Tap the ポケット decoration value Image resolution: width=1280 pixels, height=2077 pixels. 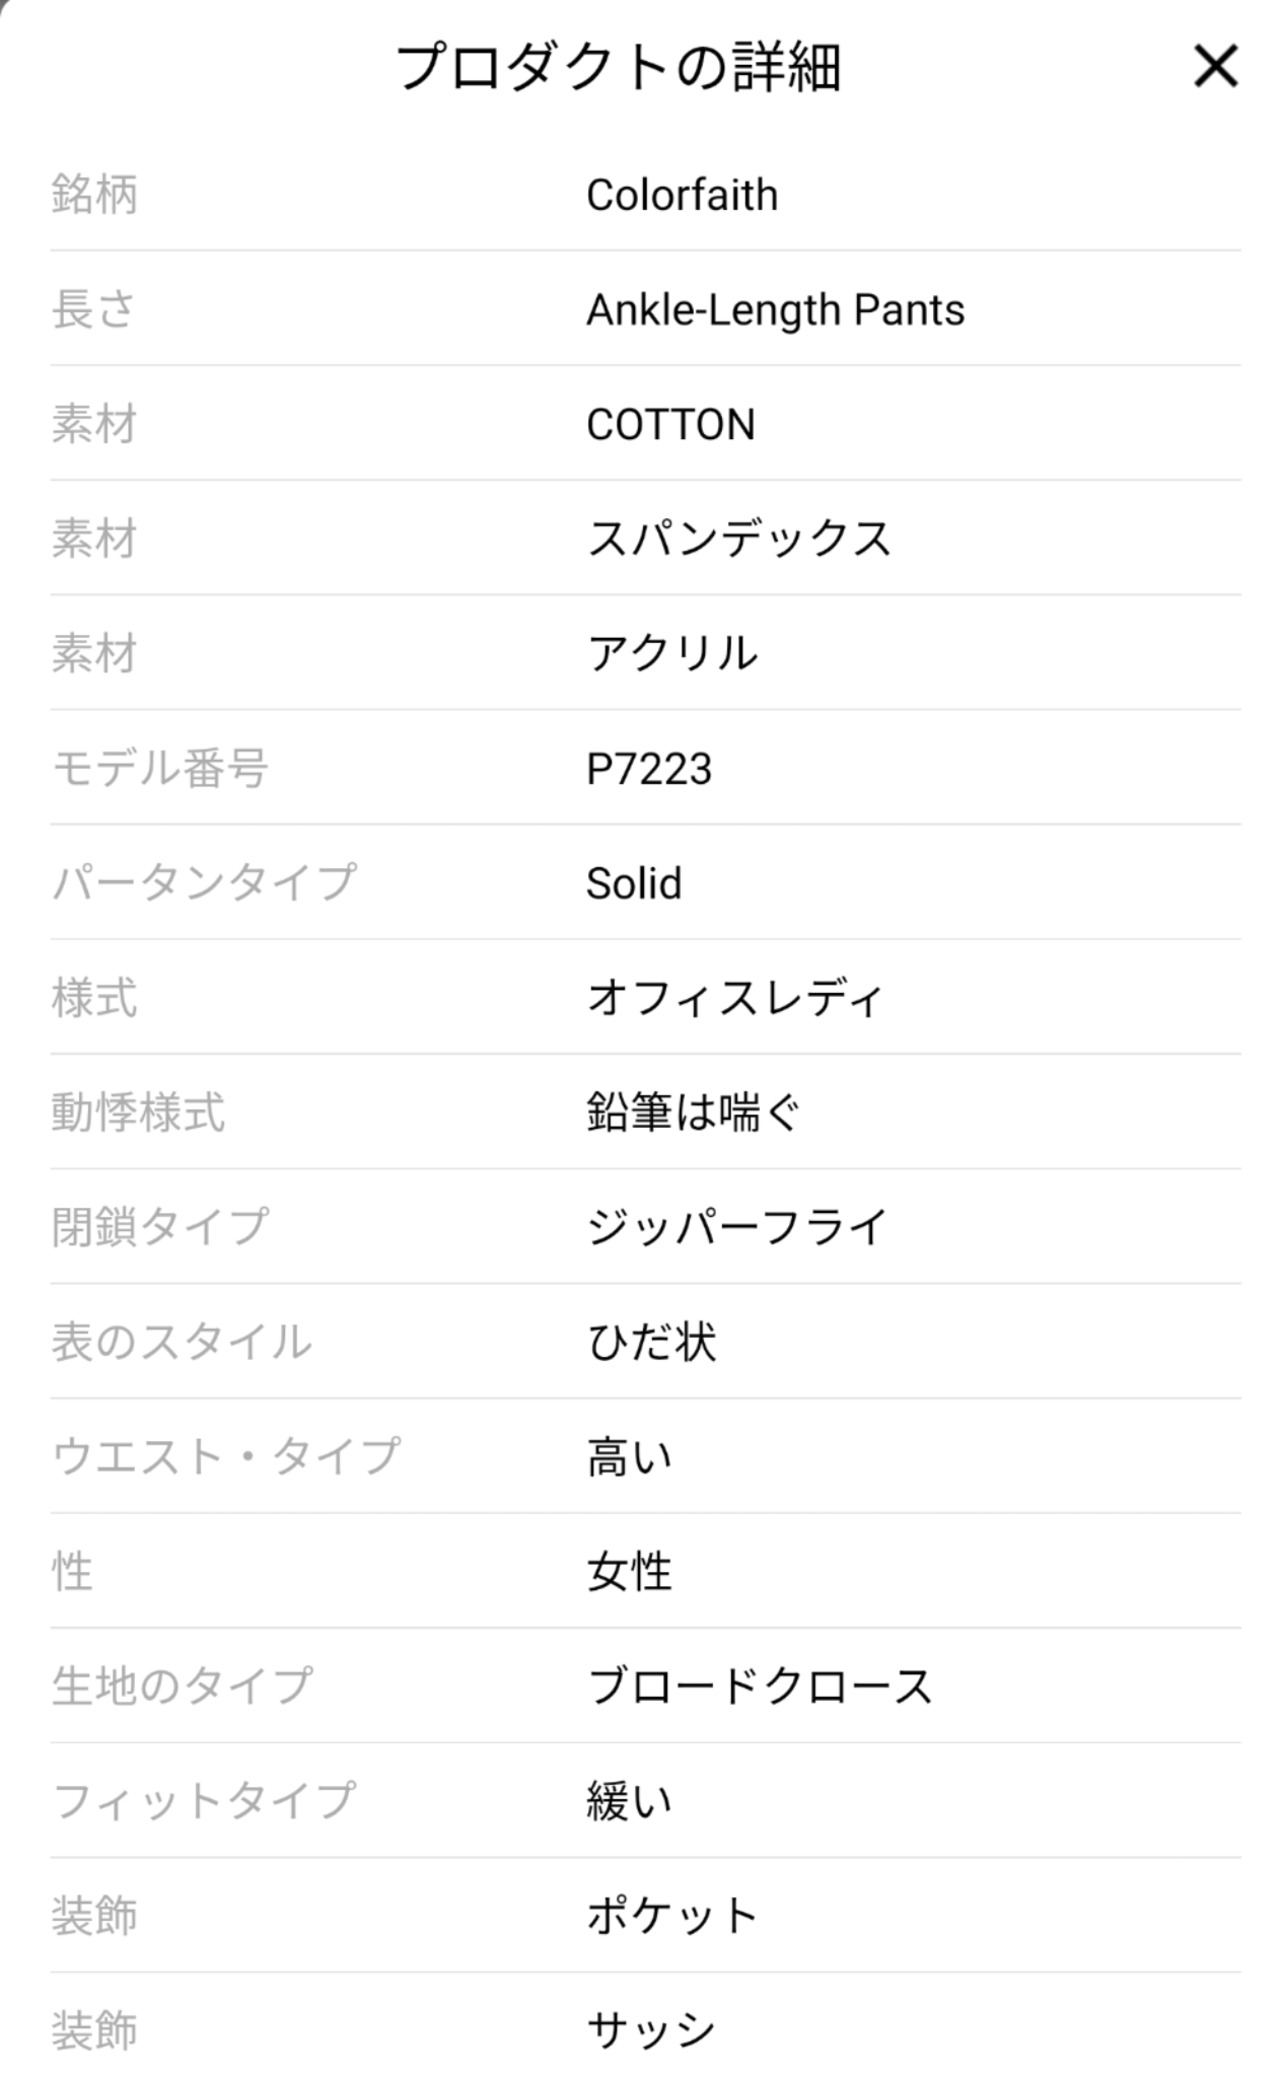(x=672, y=1916)
